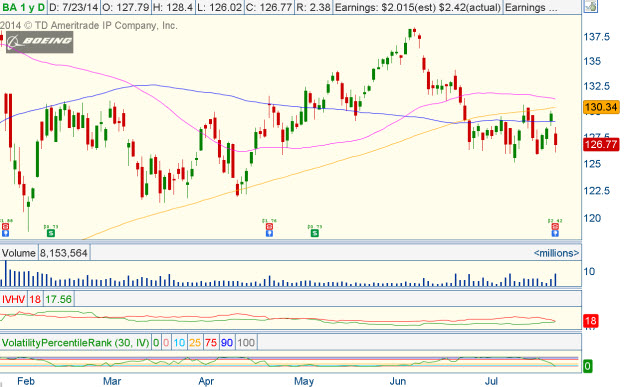This screenshot has width=625, height=387.
Task: Click the blue lightbulb marker under $2.42 earnings
Action: (555, 233)
